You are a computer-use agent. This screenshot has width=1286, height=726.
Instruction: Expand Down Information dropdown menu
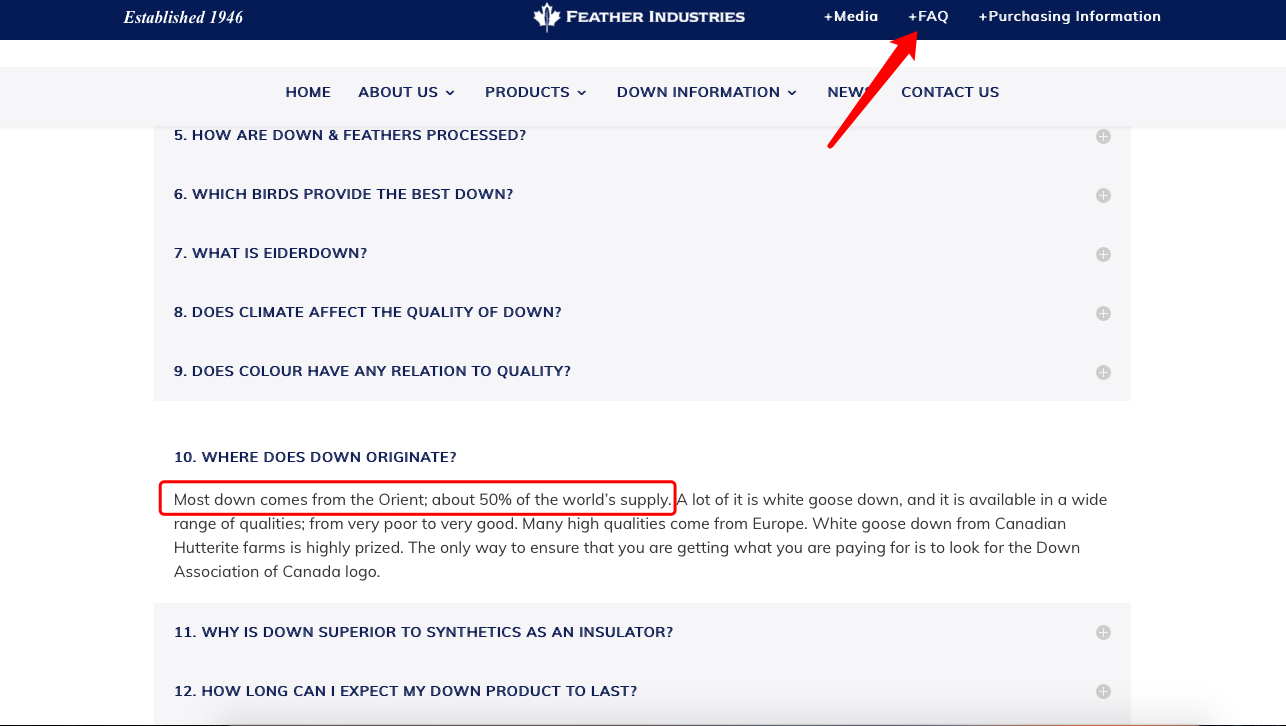coord(707,92)
